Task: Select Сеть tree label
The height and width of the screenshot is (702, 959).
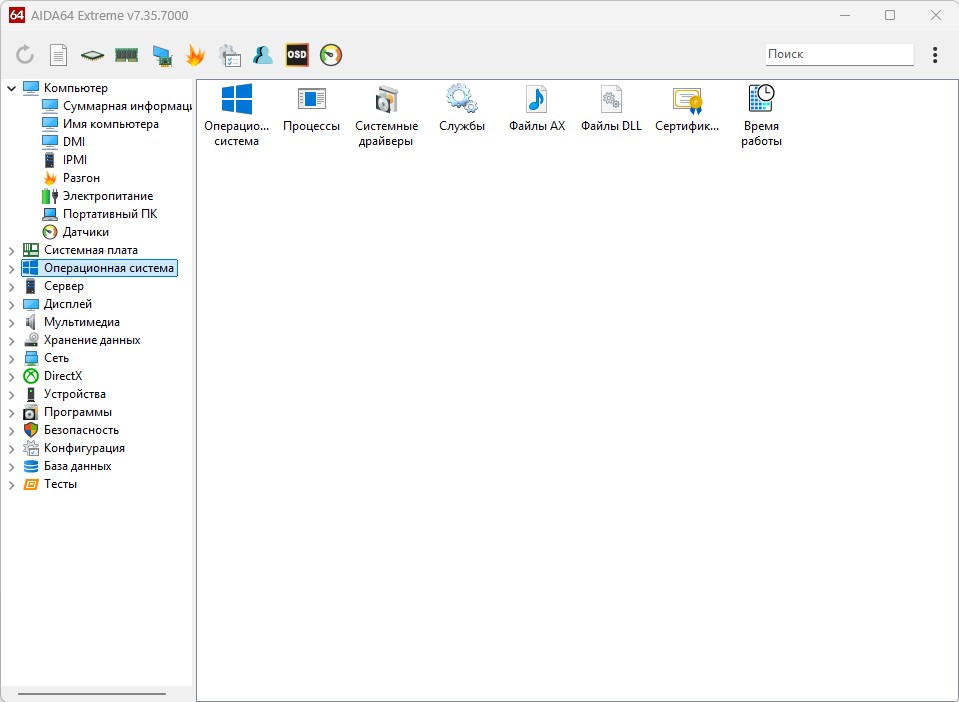Action: click(x=56, y=358)
